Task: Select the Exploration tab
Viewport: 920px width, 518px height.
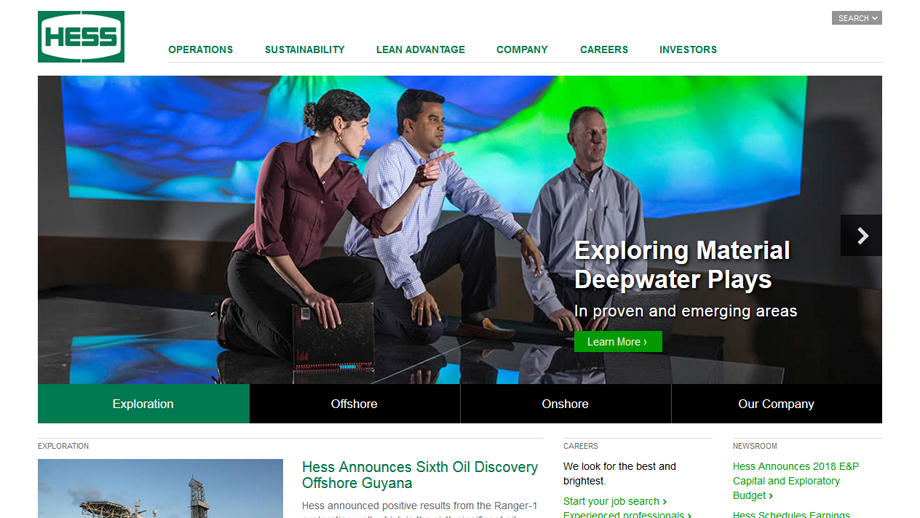Action: [x=143, y=404]
